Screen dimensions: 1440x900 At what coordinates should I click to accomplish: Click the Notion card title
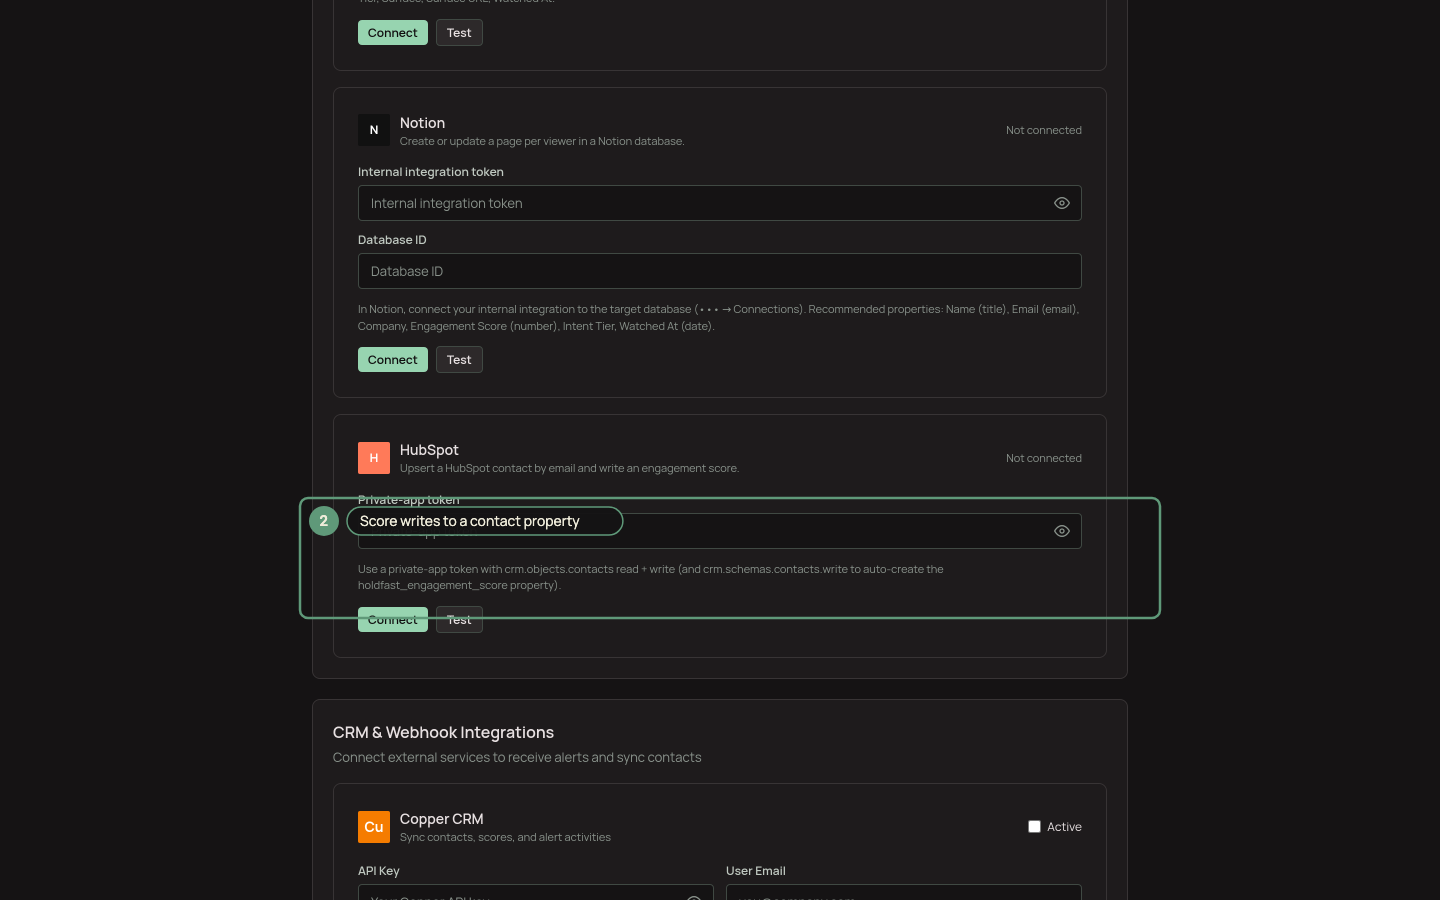coord(422,123)
